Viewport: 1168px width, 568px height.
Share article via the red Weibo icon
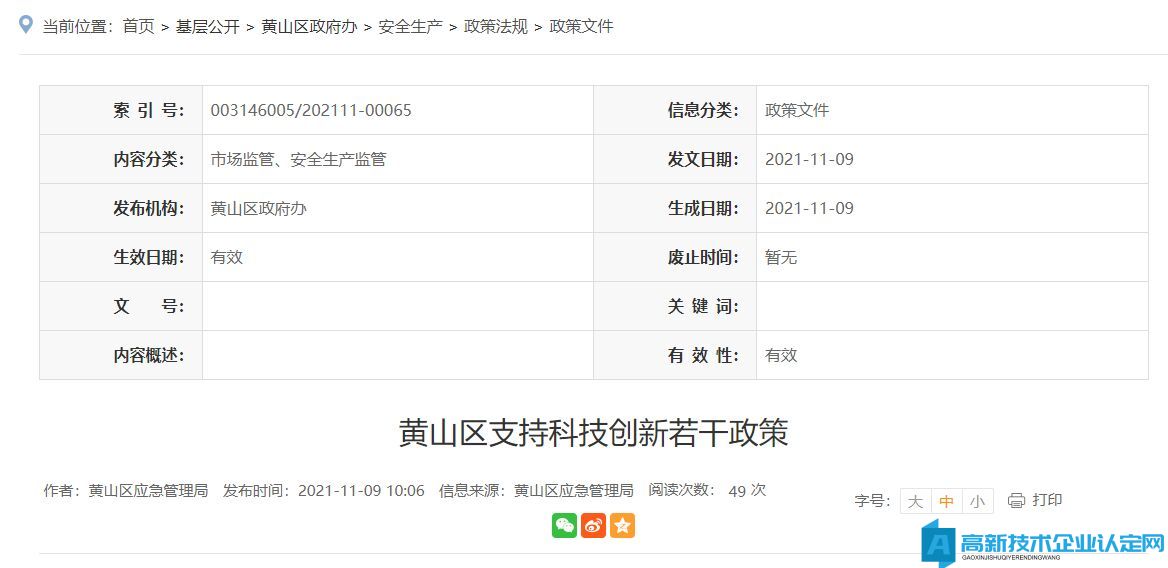(593, 525)
